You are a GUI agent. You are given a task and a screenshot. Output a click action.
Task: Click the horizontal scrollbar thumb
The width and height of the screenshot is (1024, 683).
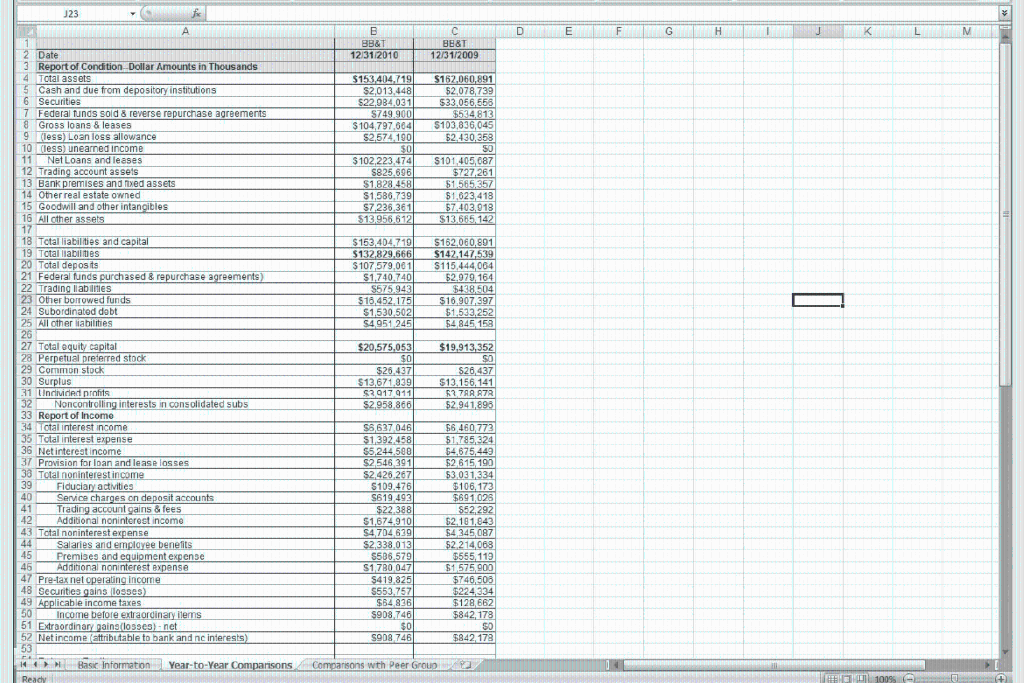(774, 665)
